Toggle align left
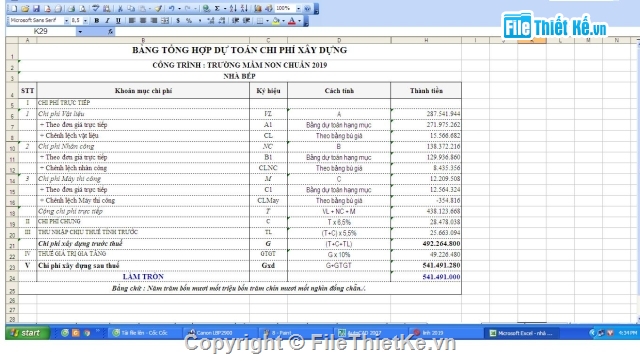The image size is (640, 361). [x=132, y=20]
